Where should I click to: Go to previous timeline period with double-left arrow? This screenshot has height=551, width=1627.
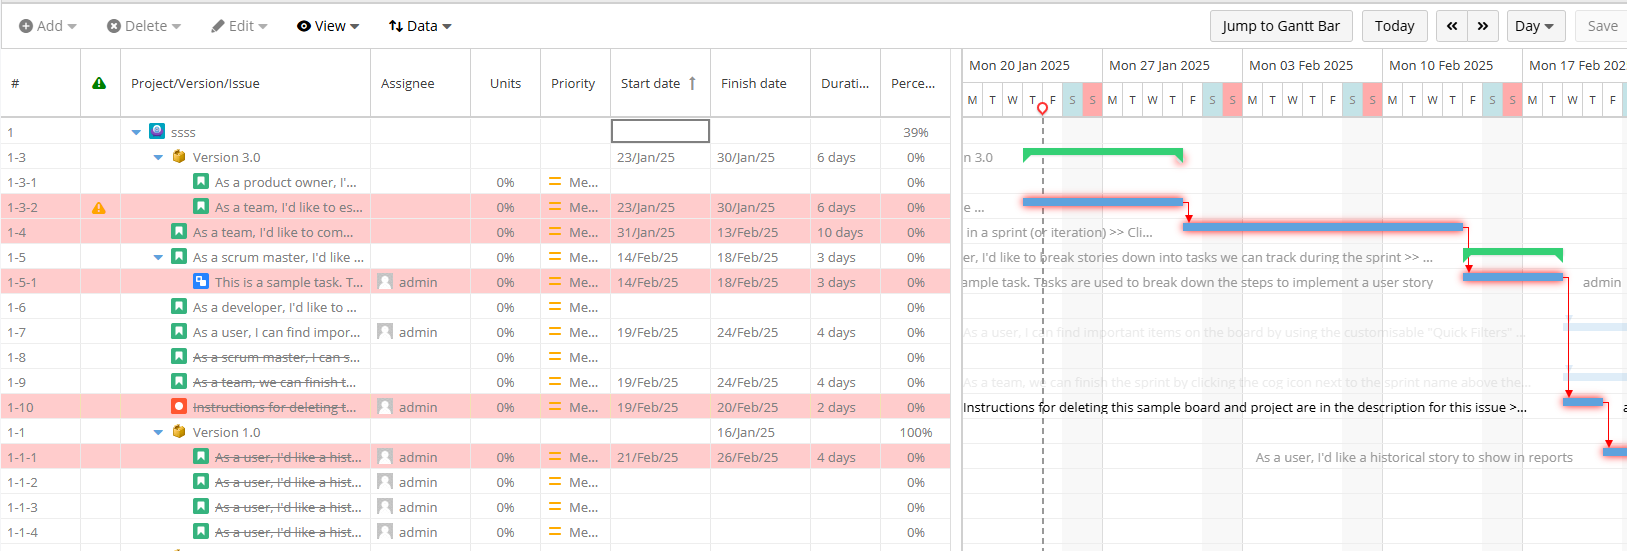coord(1452,26)
